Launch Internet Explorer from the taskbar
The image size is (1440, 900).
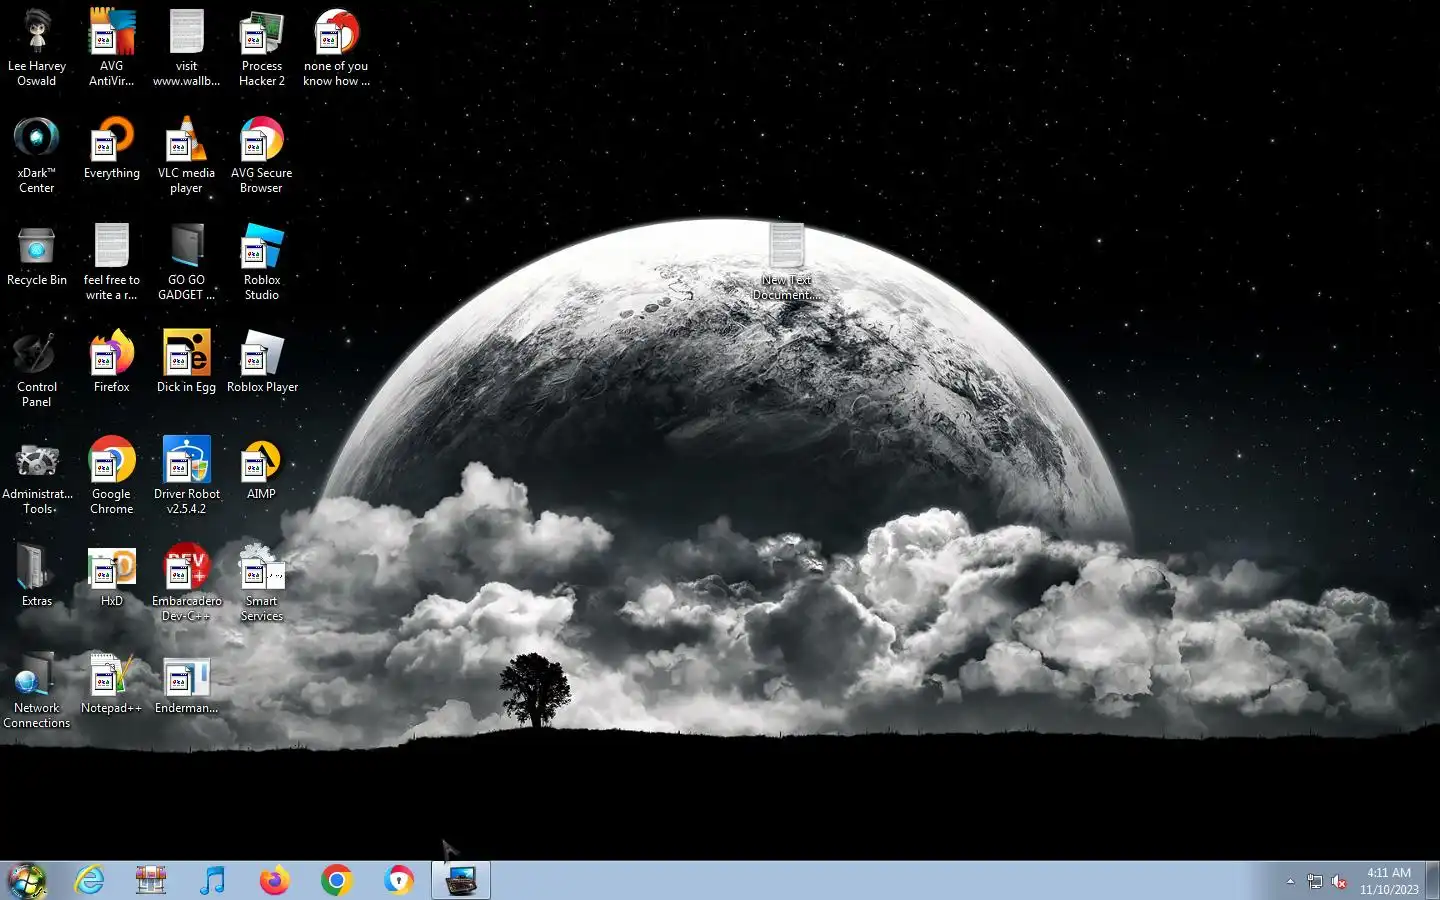tap(89, 880)
